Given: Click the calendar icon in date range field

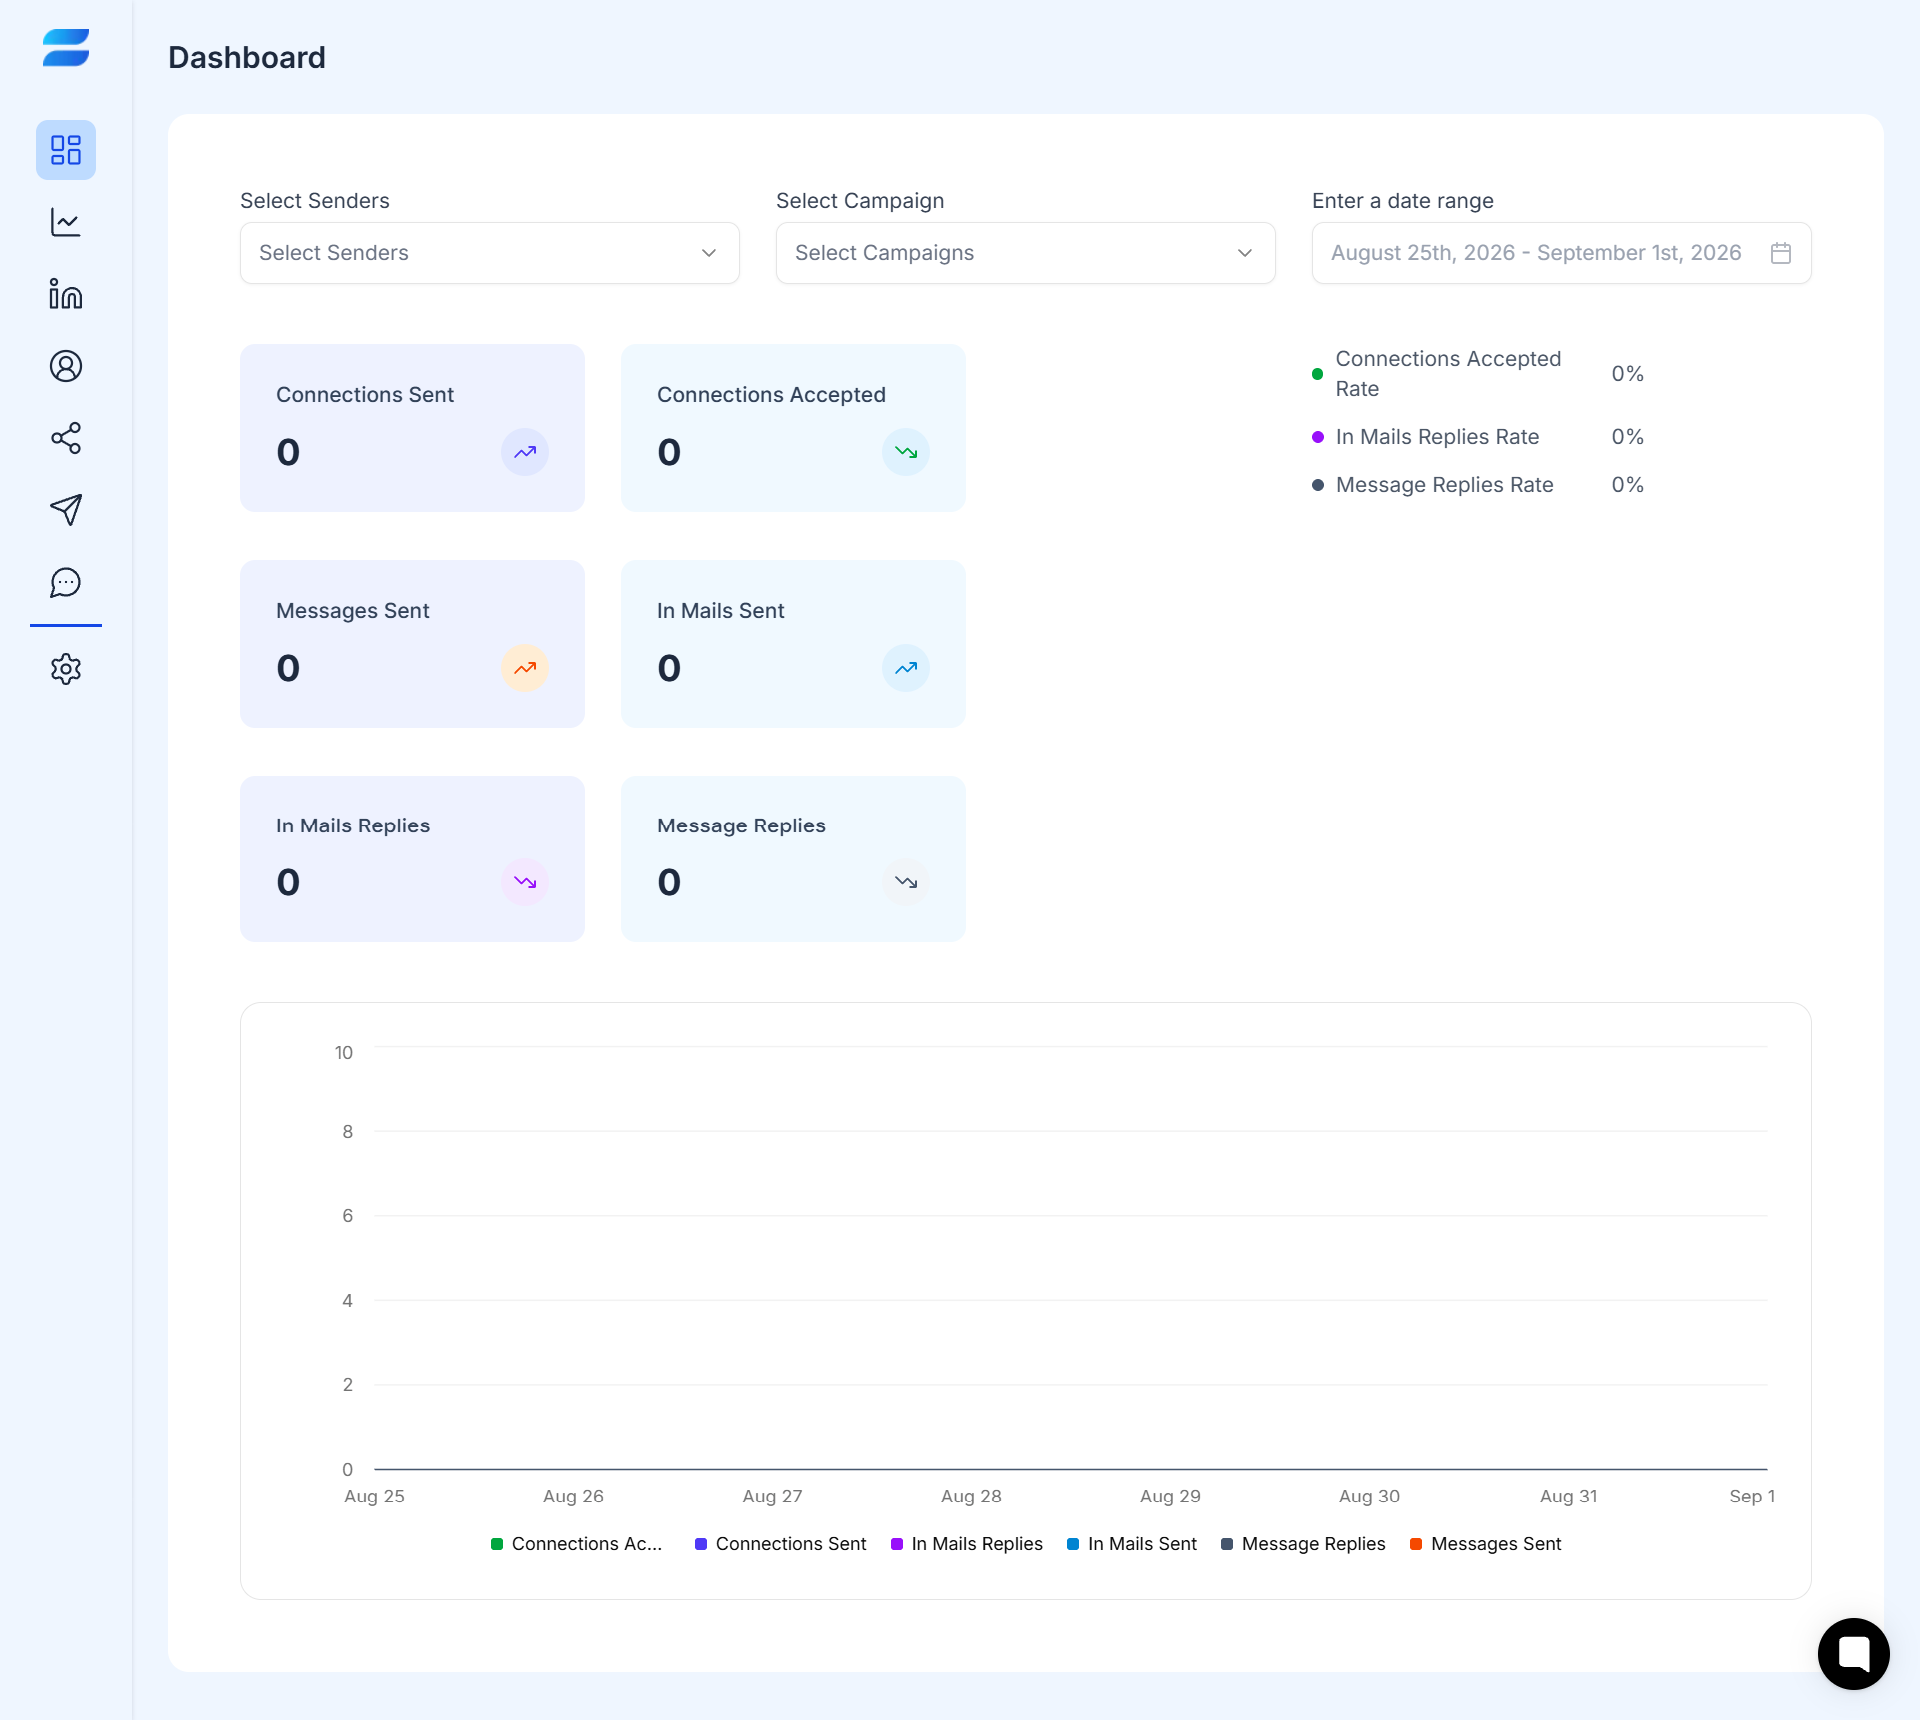Looking at the screenshot, I should [x=1781, y=253].
